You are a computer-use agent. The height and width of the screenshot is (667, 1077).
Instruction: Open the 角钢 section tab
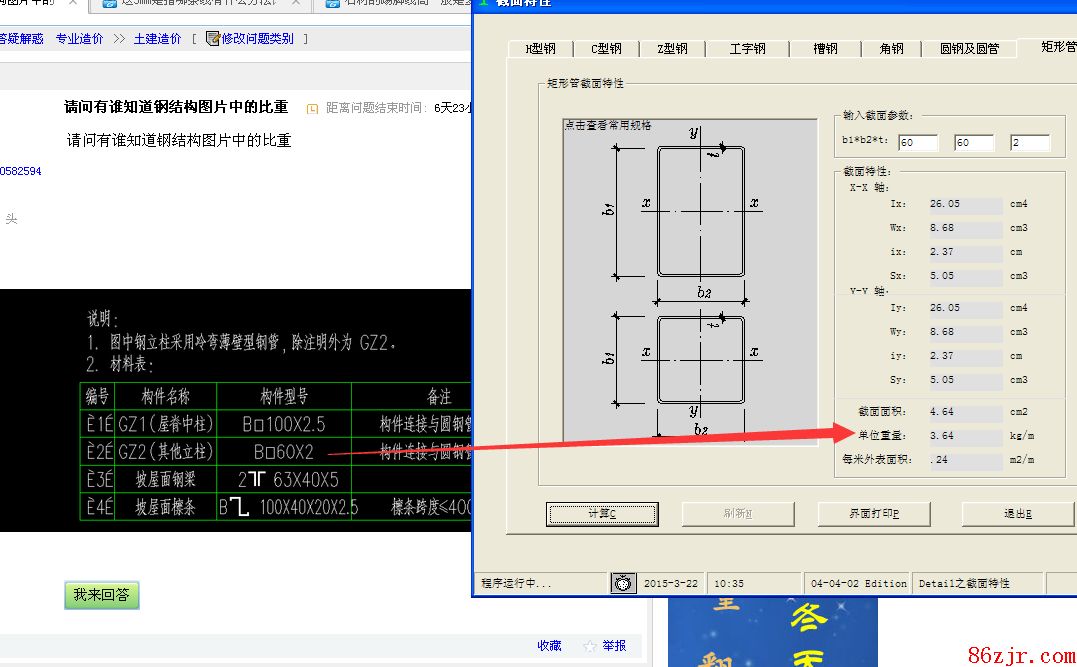(891, 48)
